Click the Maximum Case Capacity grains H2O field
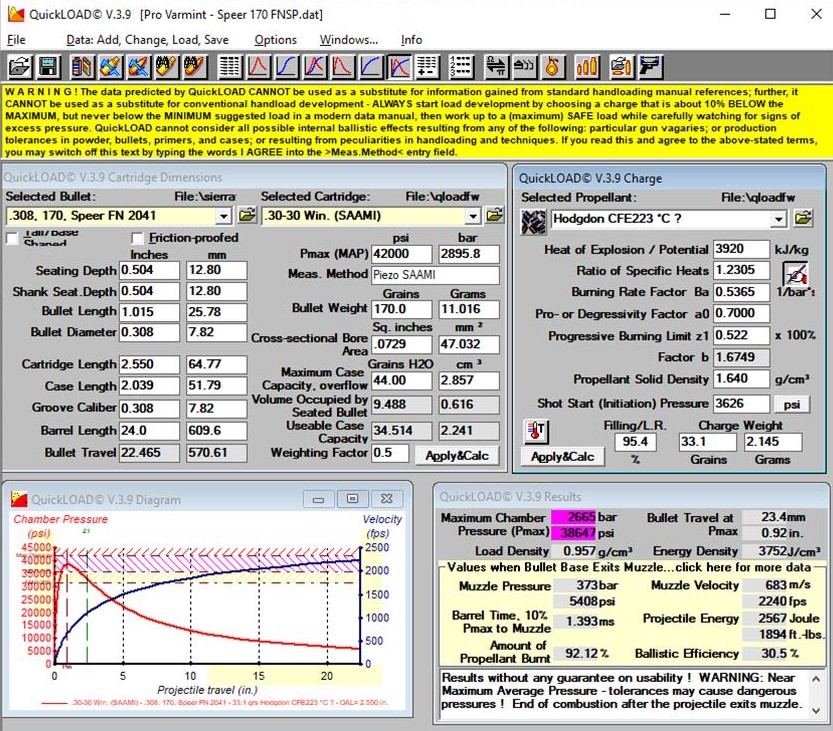The height and width of the screenshot is (731, 833). tap(402, 380)
